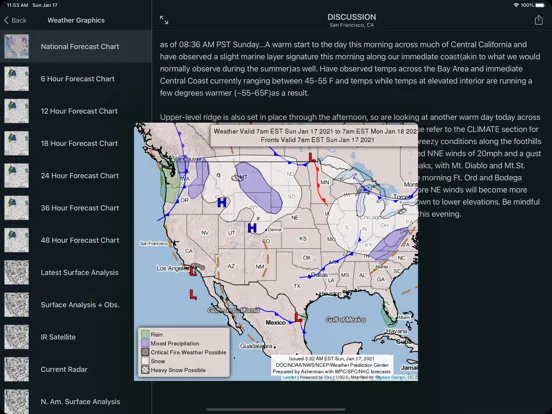
Task: Click the L symbol near Los Angeles
Action: point(193,271)
